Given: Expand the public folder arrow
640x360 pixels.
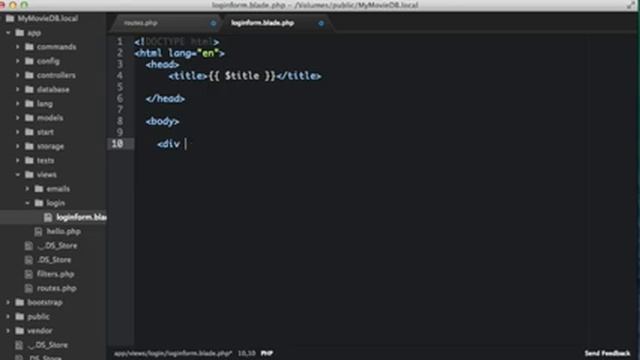Looking at the screenshot, I should [8, 317].
